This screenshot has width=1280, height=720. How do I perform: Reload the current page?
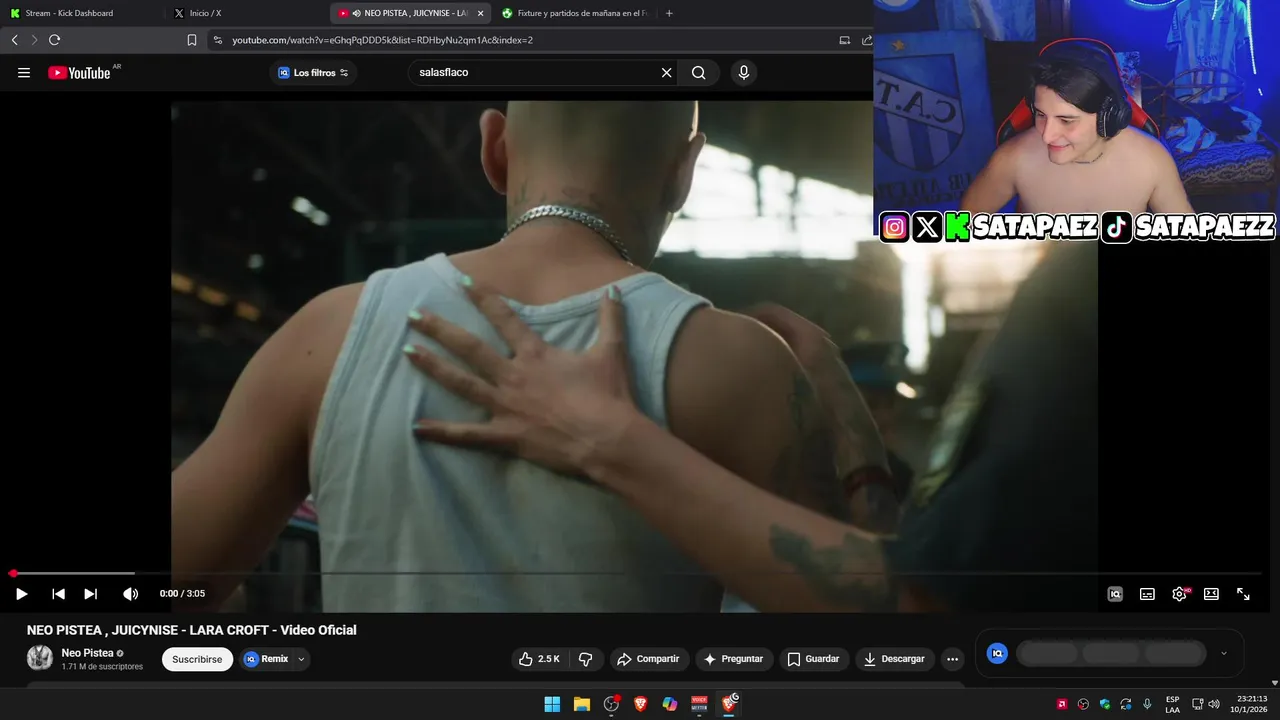click(x=54, y=40)
